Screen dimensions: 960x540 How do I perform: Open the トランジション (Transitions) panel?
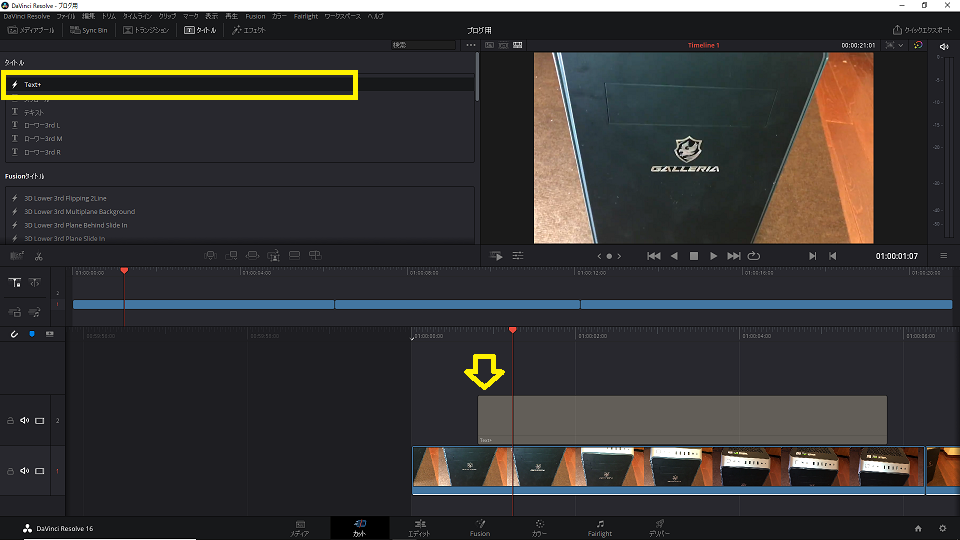click(146, 30)
